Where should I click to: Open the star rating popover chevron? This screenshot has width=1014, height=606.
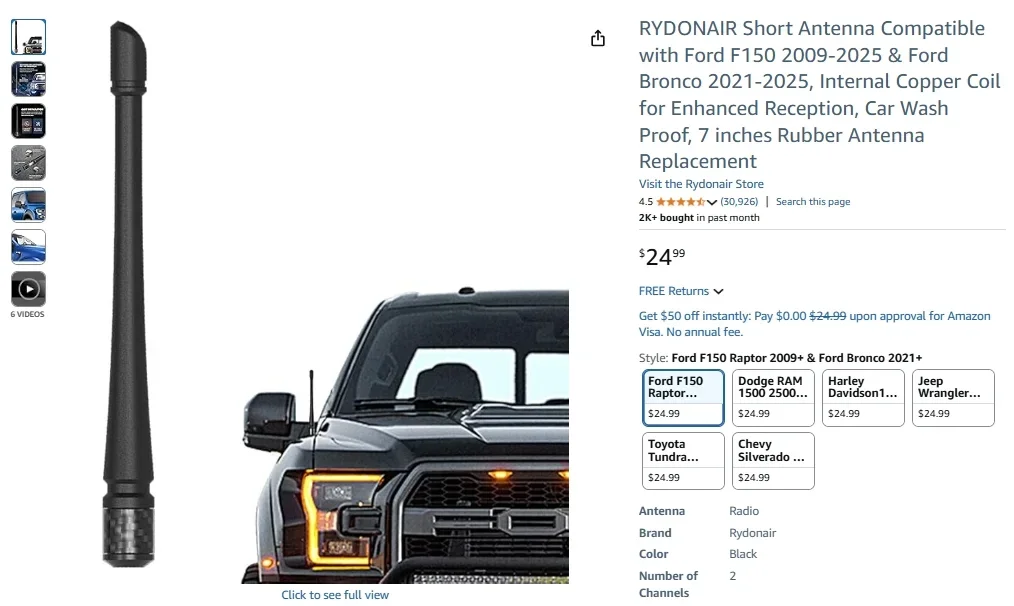(712, 202)
